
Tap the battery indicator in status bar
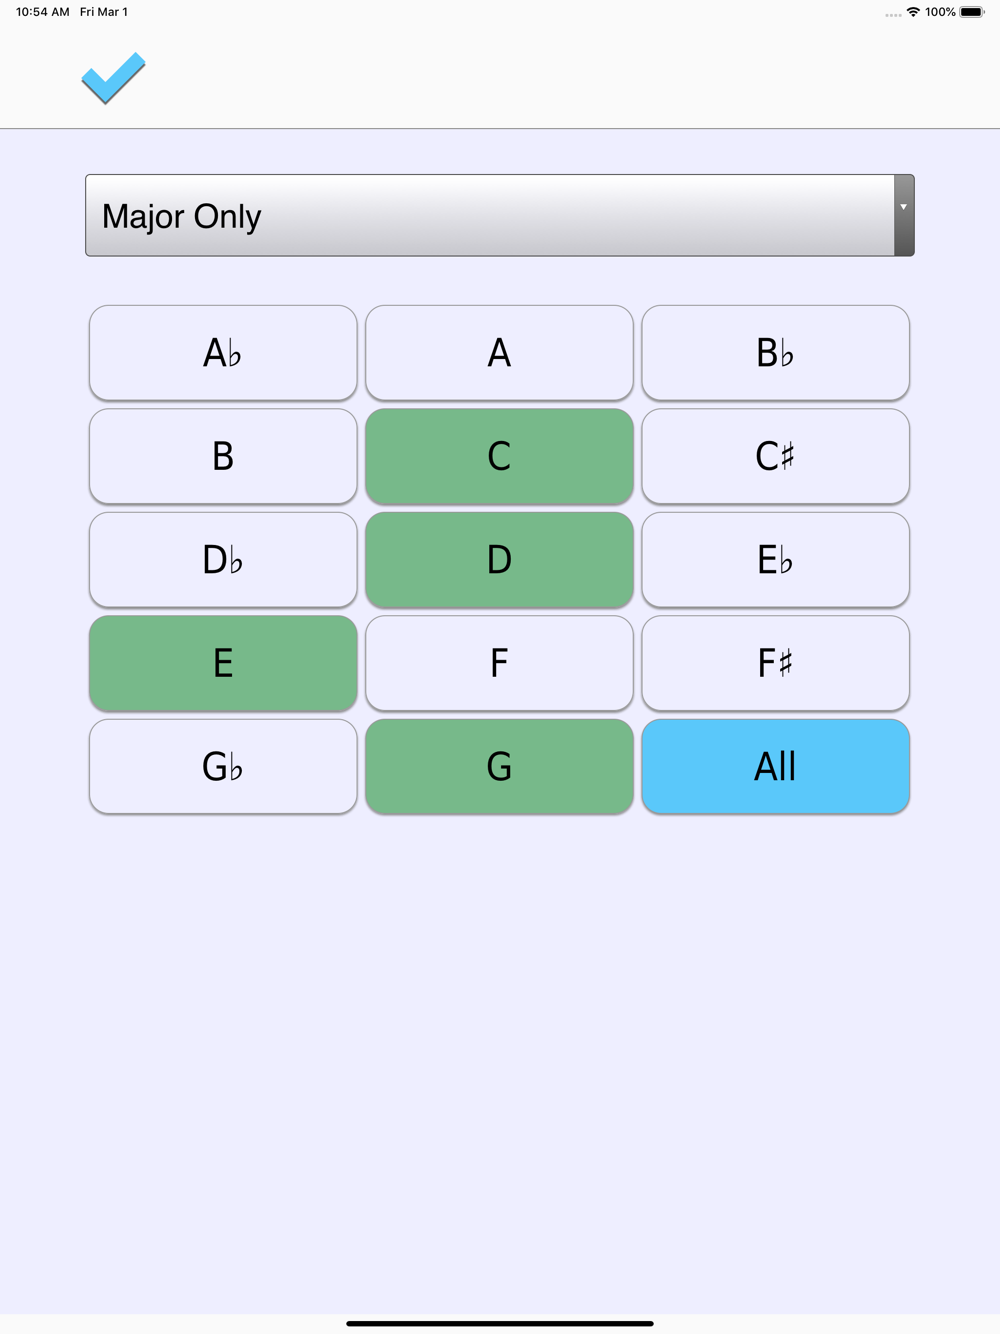(x=971, y=12)
